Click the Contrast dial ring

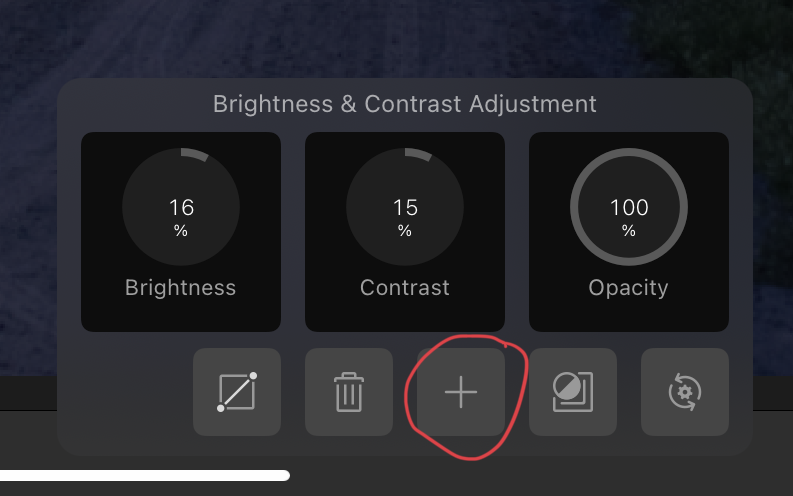405,207
